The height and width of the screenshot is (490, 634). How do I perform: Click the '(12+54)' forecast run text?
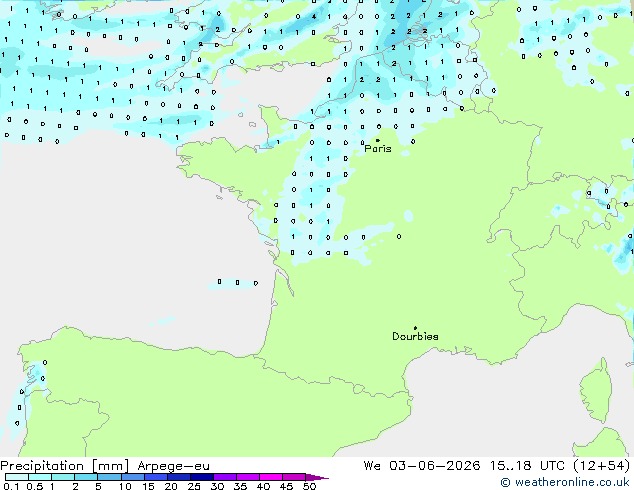(x=602, y=466)
